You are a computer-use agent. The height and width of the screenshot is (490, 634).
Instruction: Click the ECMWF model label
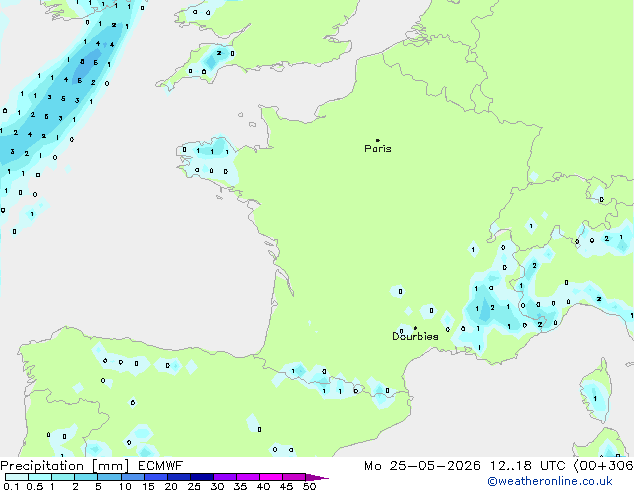[x=161, y=466]
